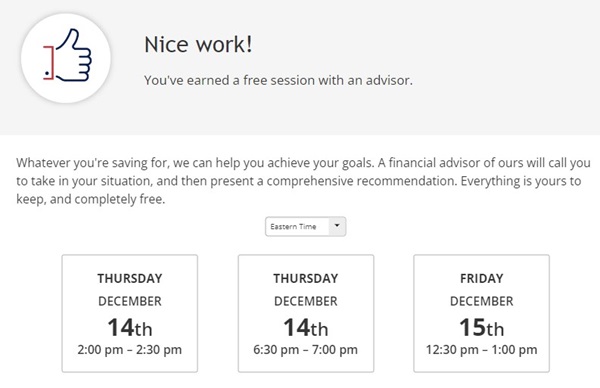Open the Eastern Time timezone dropdown
Image resolution: width=600 pixels, height=388 pixels.
305,227
